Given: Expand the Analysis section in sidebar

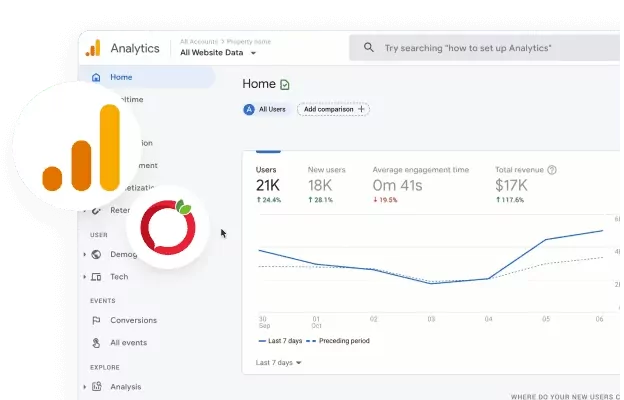Looking at the screenshot, I should (x=84, y=387).
